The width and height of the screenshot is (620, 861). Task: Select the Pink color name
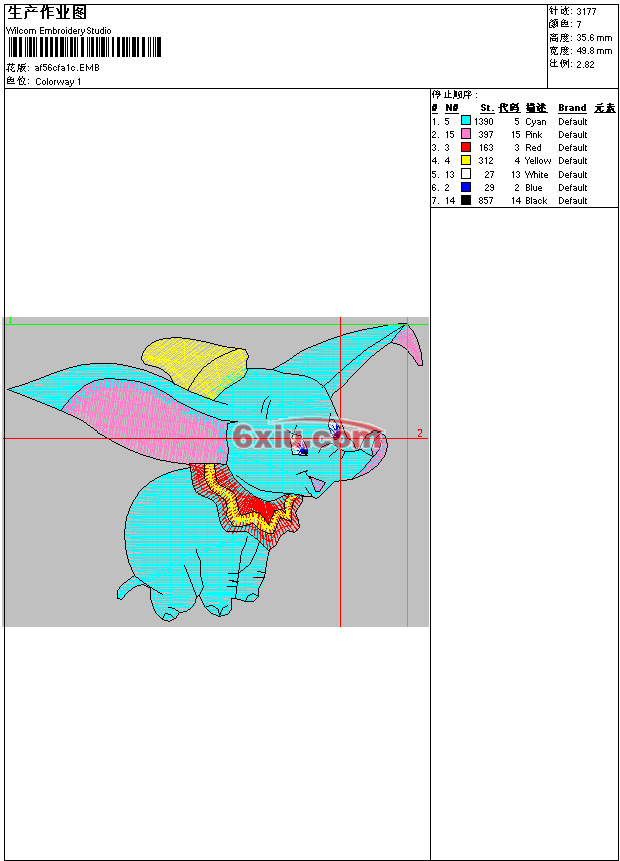(534, 135)
